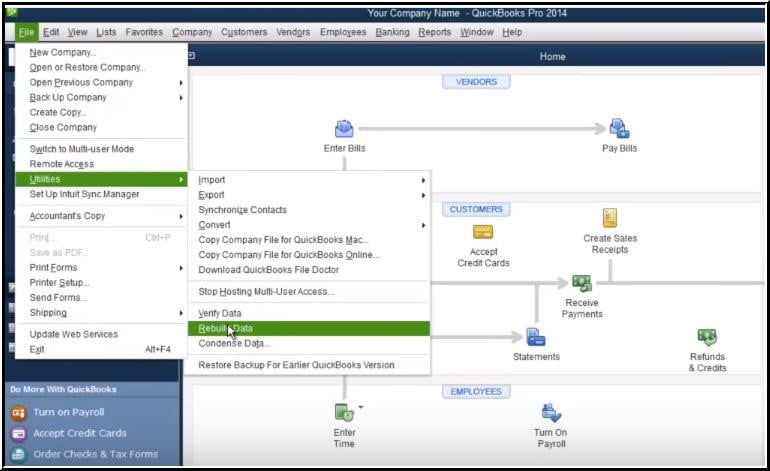Select Download QuickBooks File Doctor

(309, 270)
